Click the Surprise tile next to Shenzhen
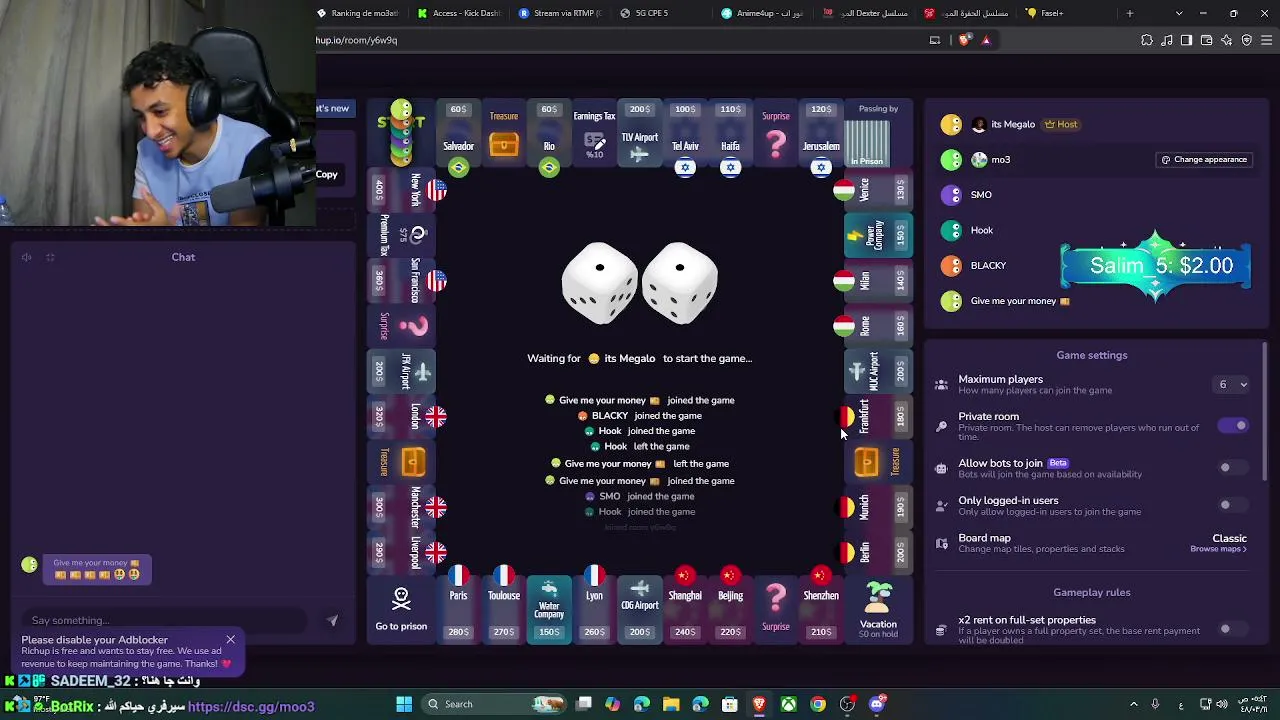1280x720 pixels. [x=776, y=609]
